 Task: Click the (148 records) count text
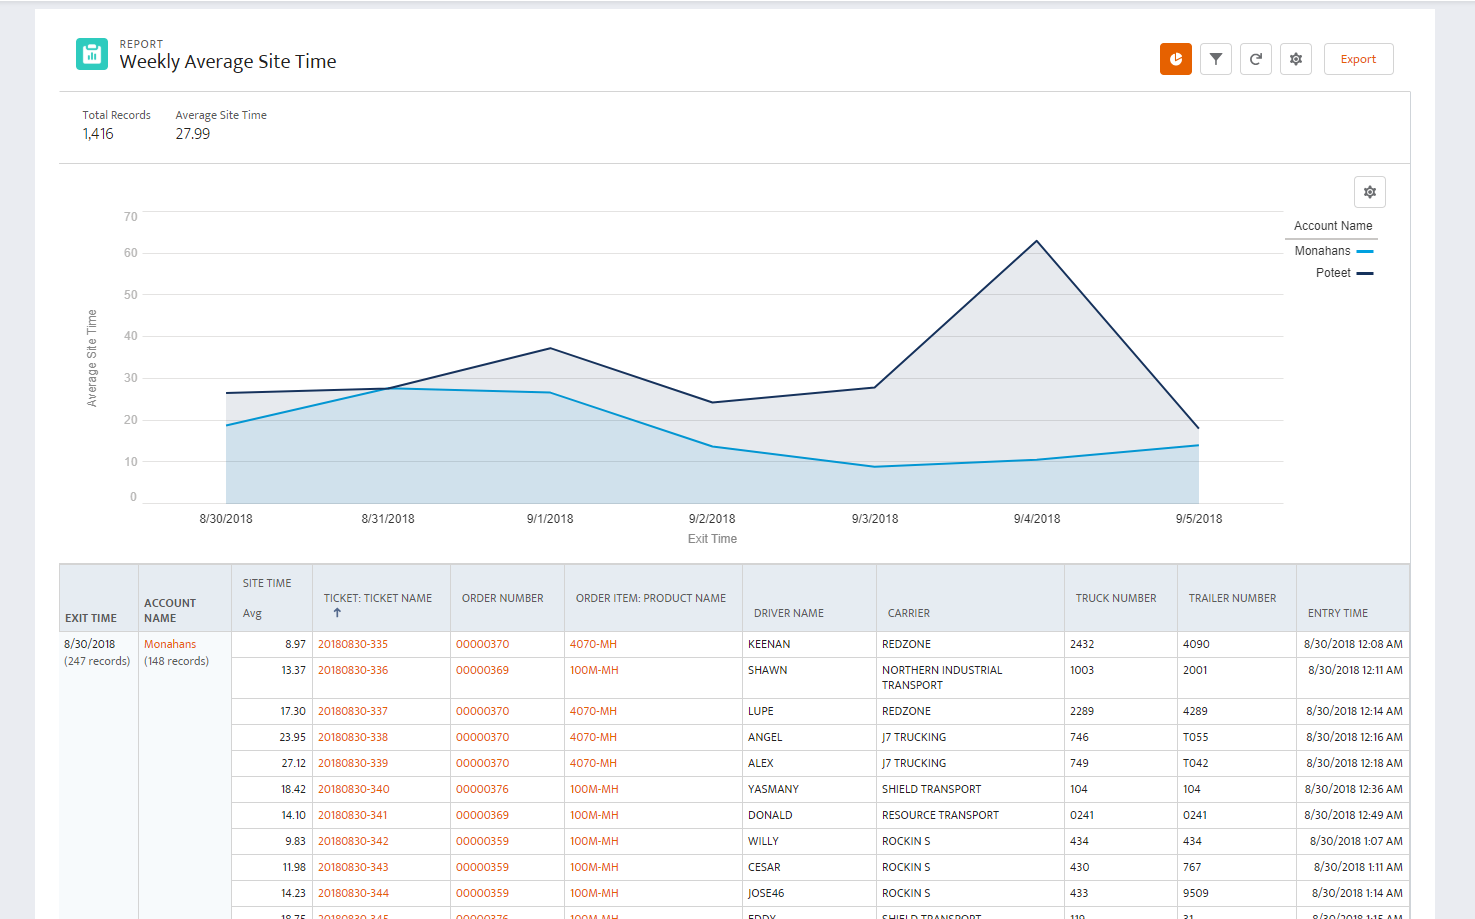(176, 661)
